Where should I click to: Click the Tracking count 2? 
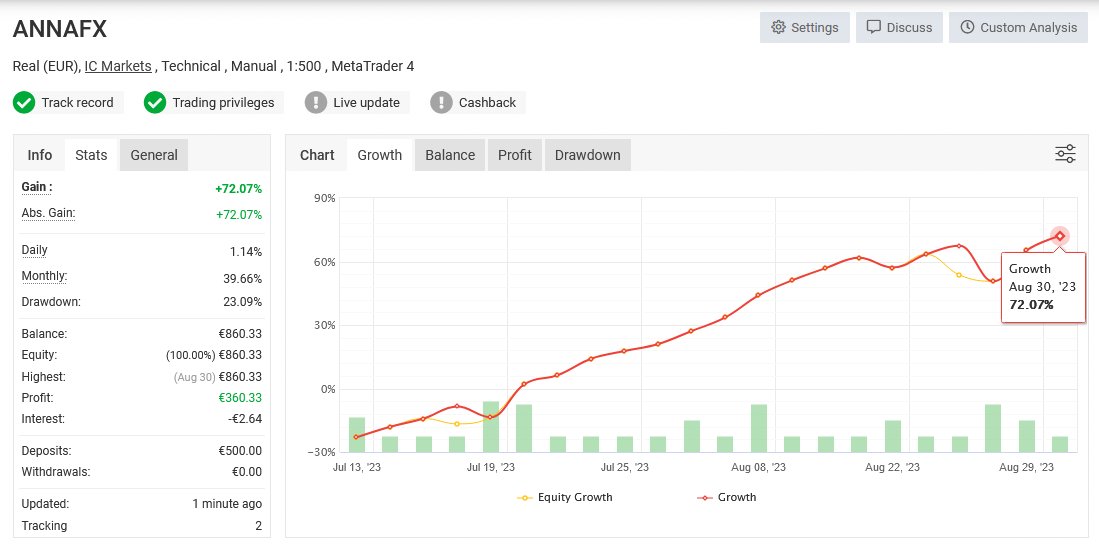(x=259, y=526)
